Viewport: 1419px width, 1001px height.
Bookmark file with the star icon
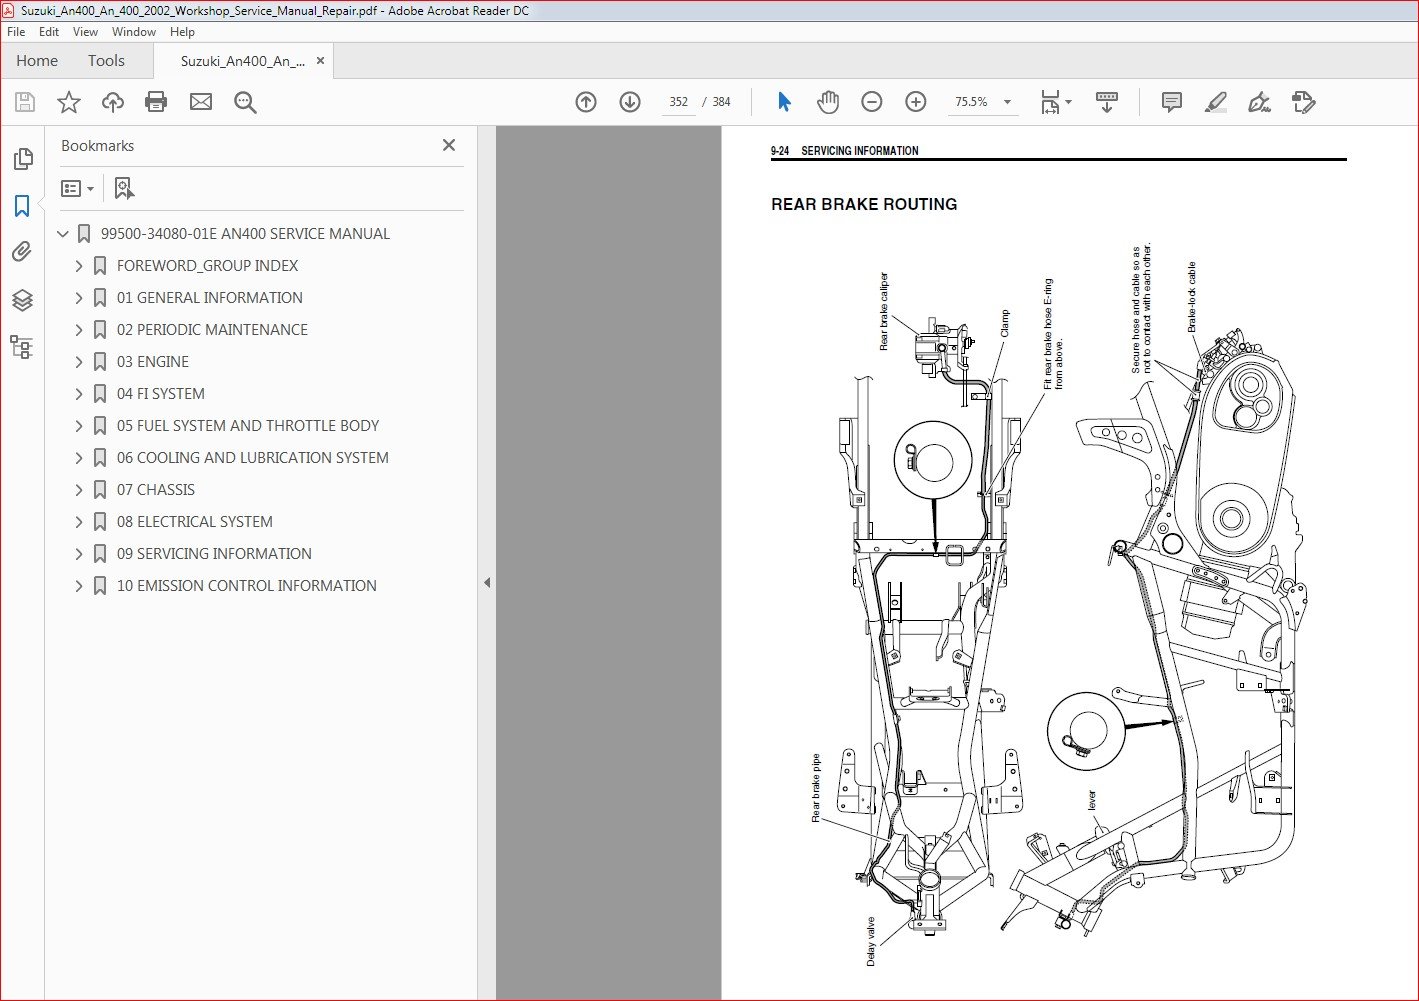(x=69, y=102)
